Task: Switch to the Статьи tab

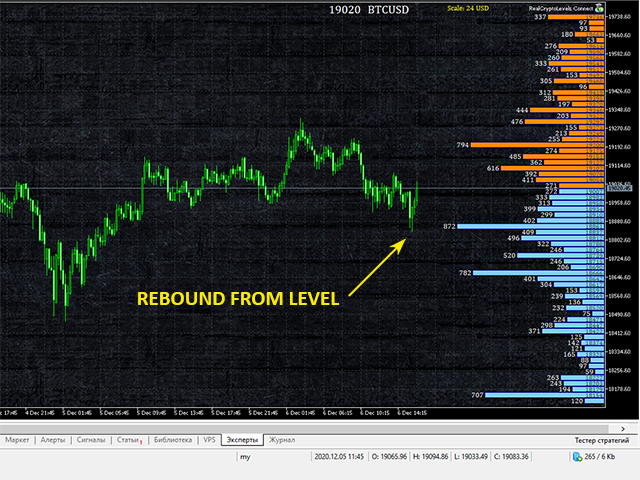Action: pyautogui.click(x=128, y=440)
